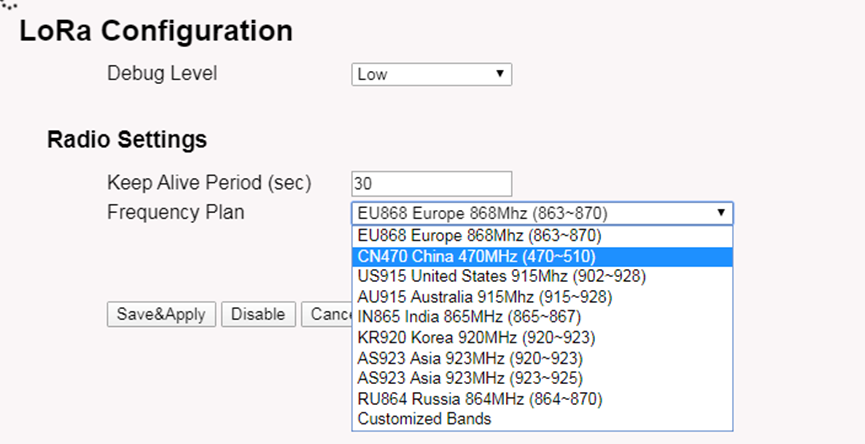This screenshot has width=865, height=444.
Task: Choose CN470 China 470MHz frequency plan
Action: pyautogui.click(x=542, y=257)
